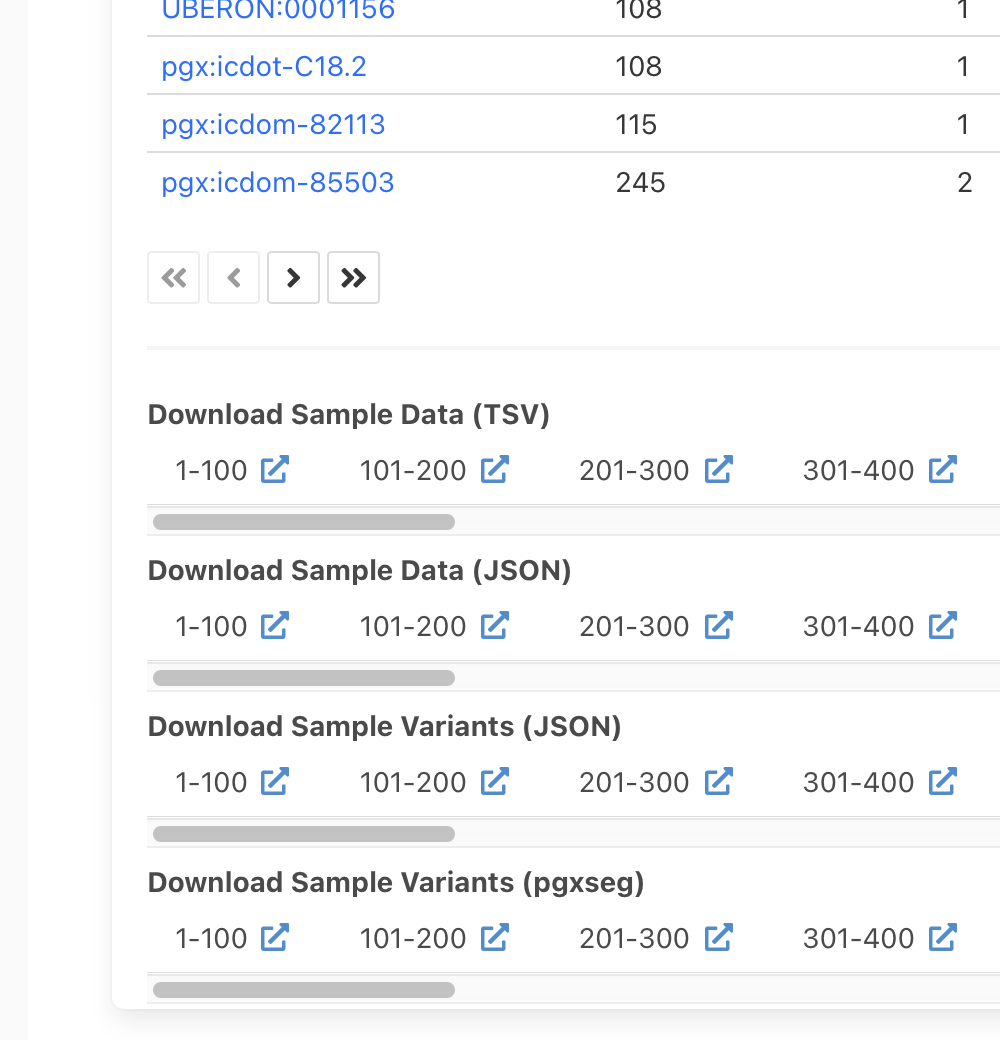Open the UBERON:0001156 link
This screenshot has width=1000, height=1040.
279,10
